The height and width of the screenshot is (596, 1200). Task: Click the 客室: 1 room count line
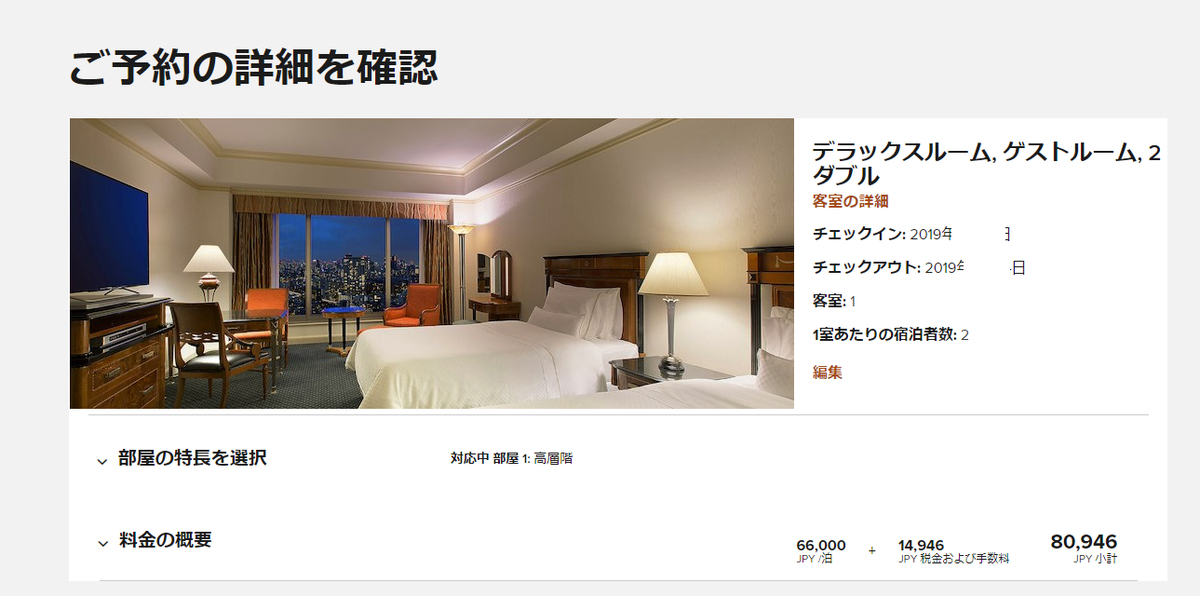pyautogui.click(x=834, y=301)
